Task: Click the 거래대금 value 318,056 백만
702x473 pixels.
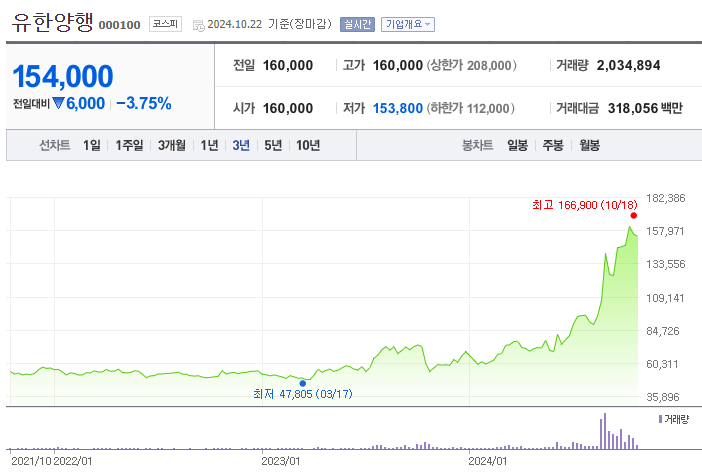Action: [645, 108]
